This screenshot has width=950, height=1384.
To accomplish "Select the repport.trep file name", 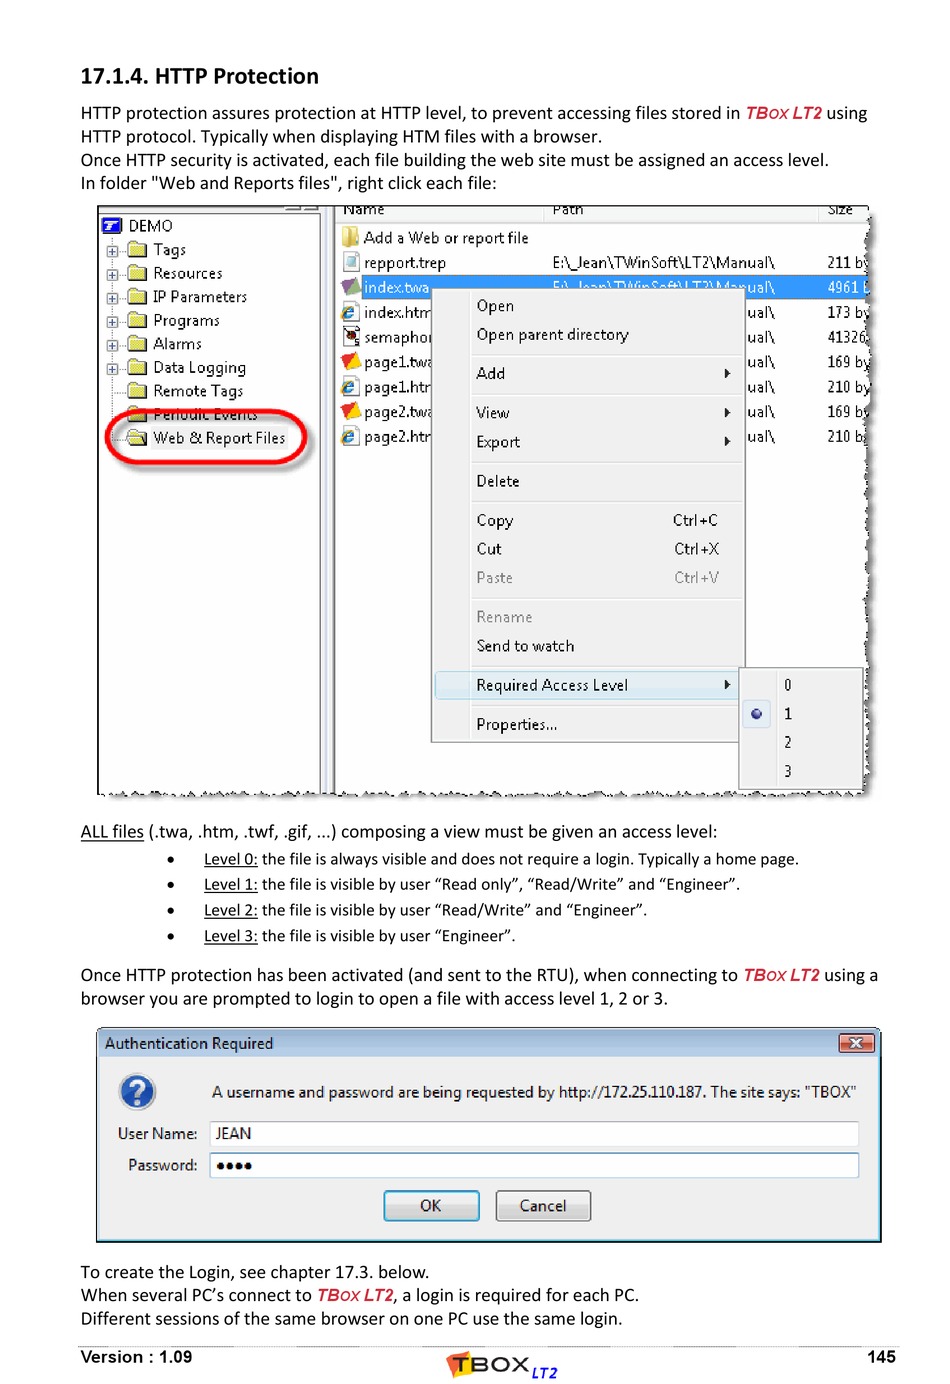I will pyautogui.click(x=405, y=263).
